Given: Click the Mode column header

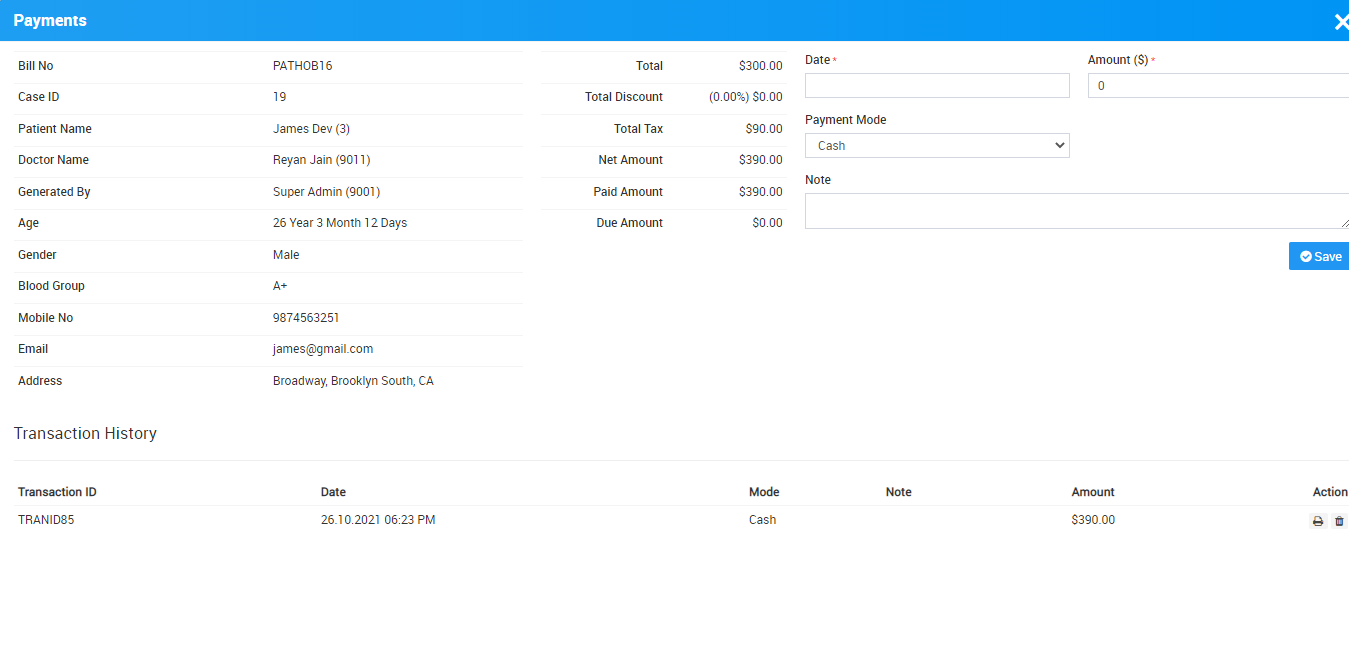Looking at the screenshot, I should 764,492.
